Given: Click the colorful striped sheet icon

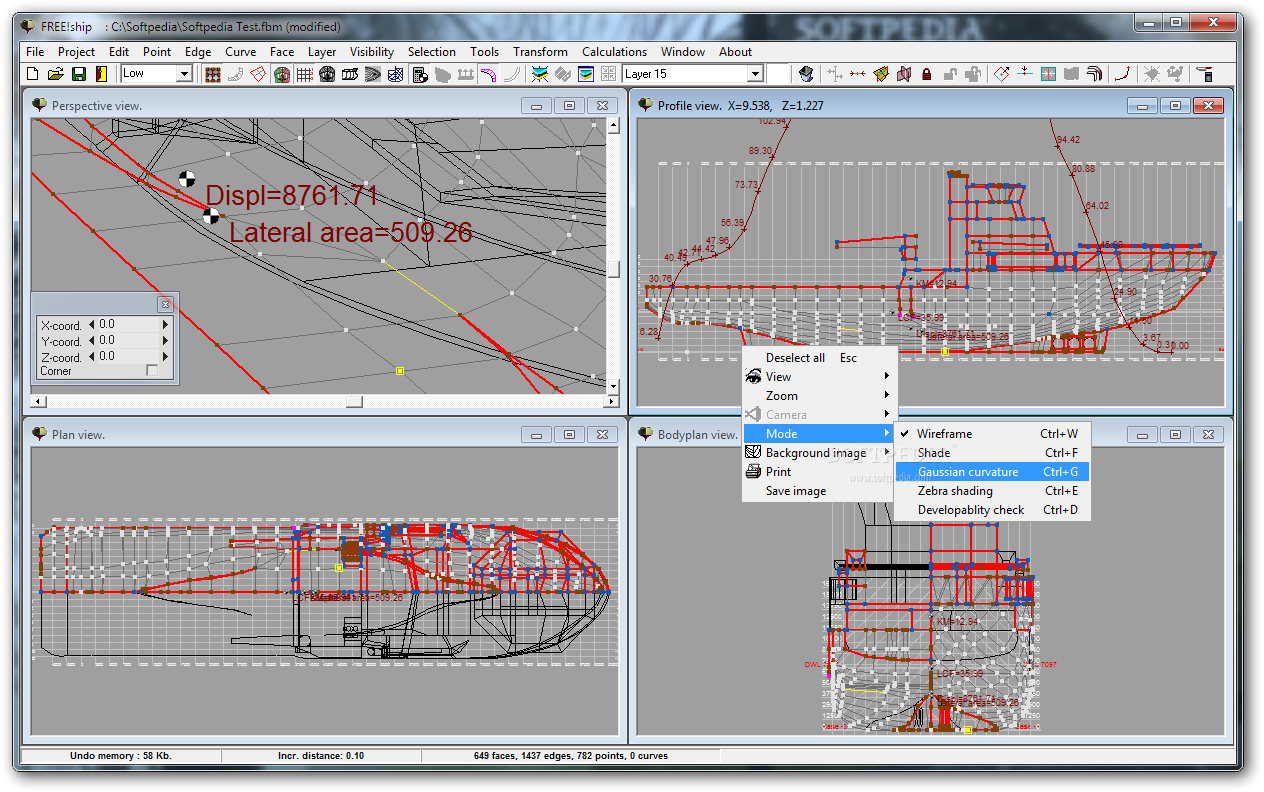Looking at the screenshot, I should tap(881, 74).
